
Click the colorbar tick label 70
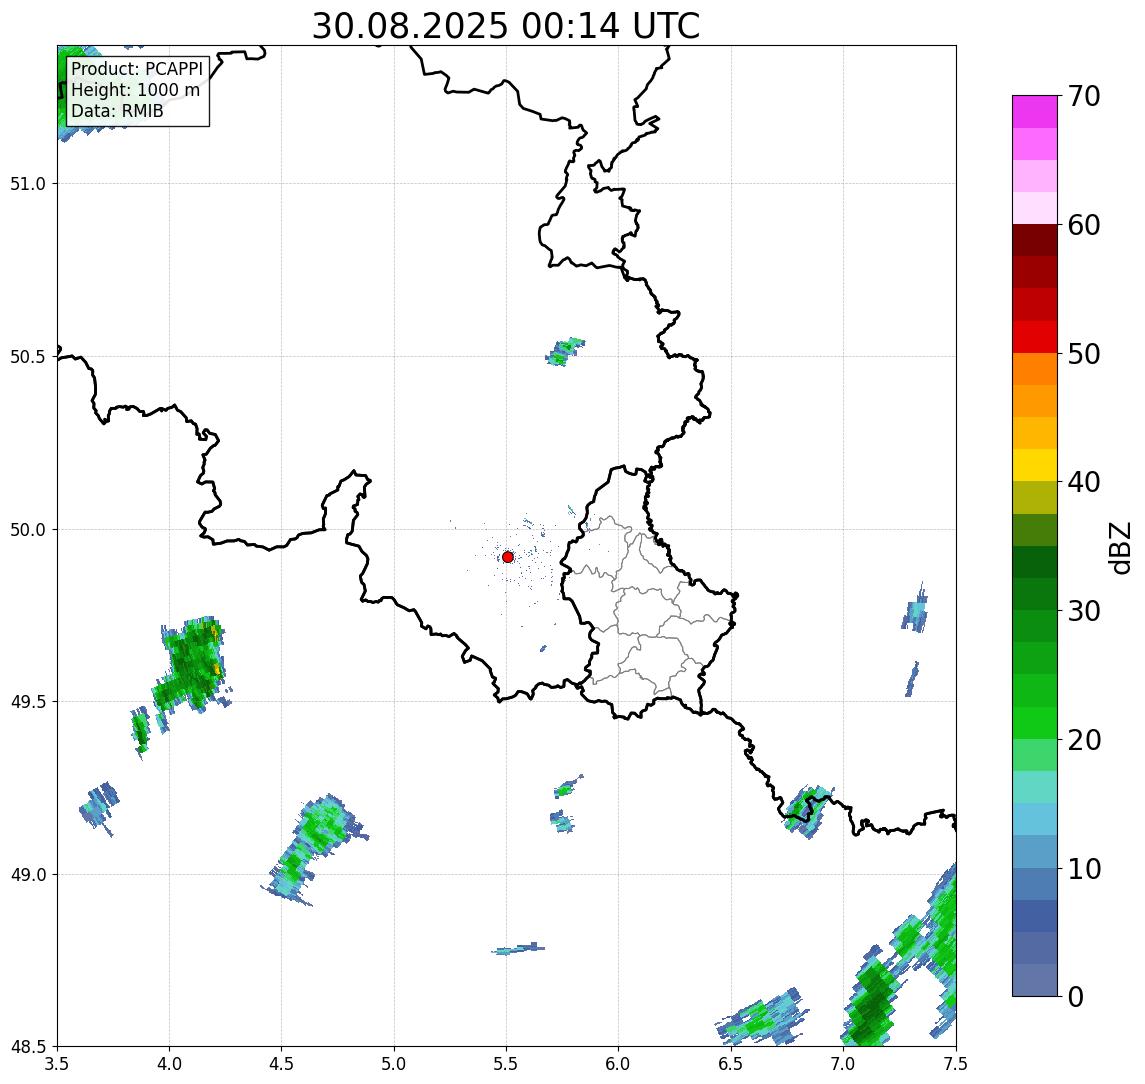click(1083, 96)
